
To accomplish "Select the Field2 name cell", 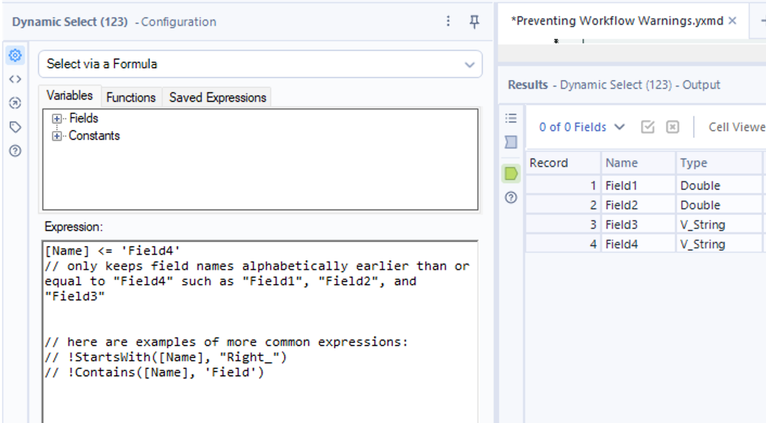I will tap(639, 205).
